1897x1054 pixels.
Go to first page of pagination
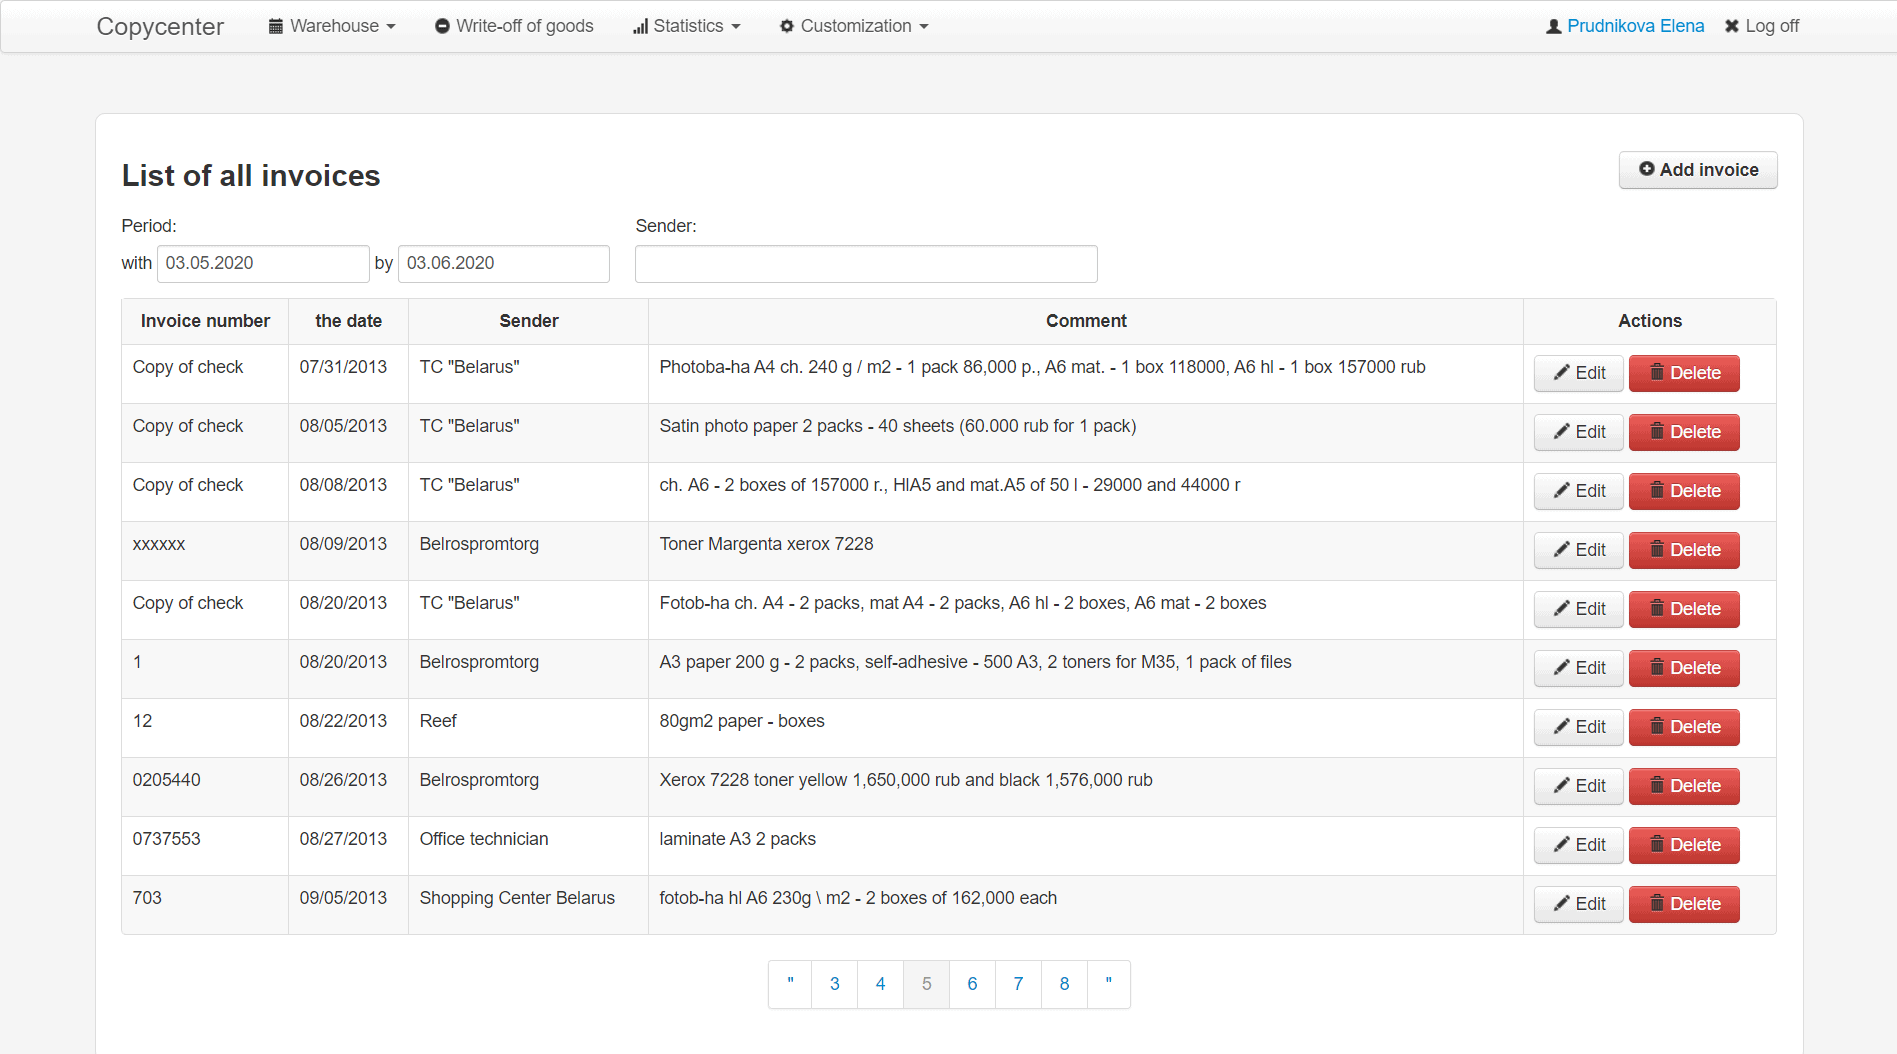click(790, 985)
